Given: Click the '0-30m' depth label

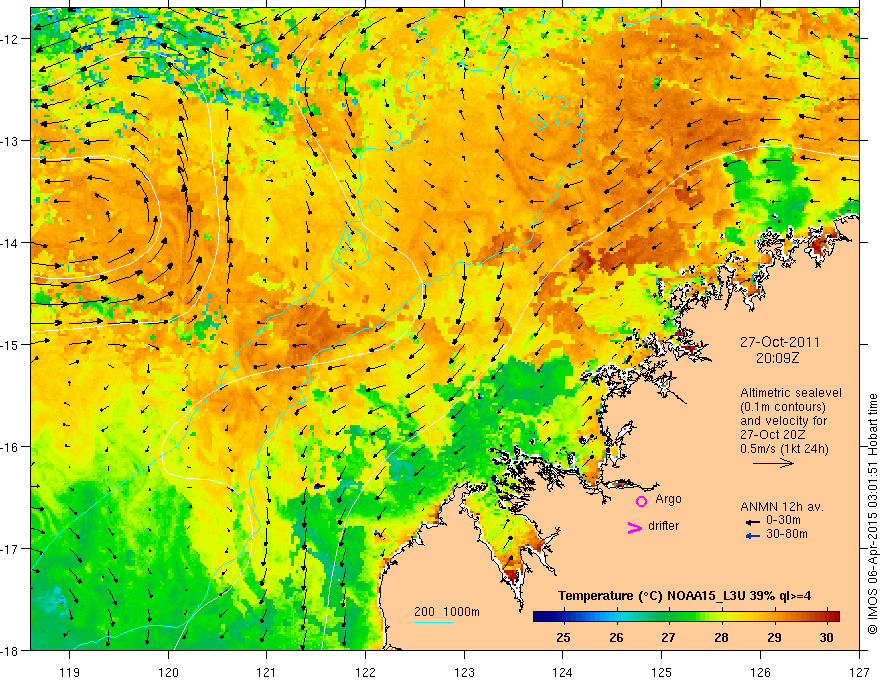Looking at the screenshot, I should coord(783,520).
